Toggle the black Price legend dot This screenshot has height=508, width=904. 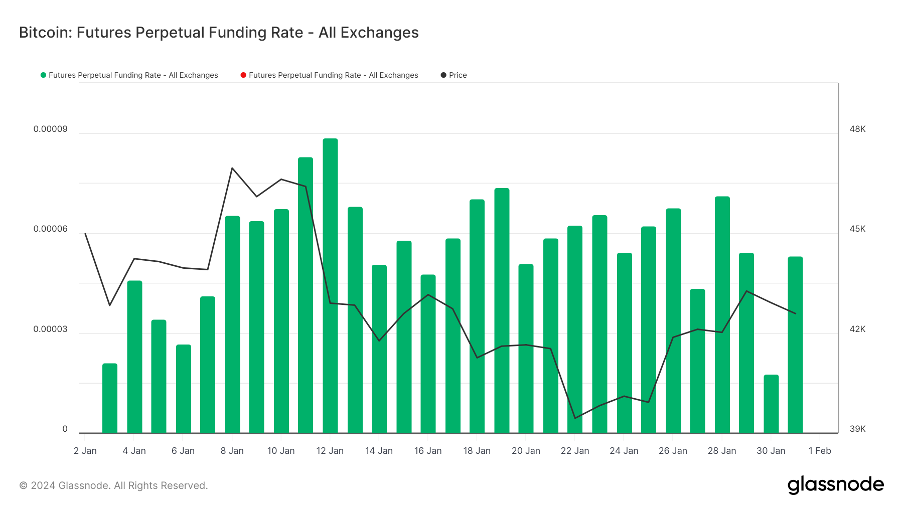(443, 75)
